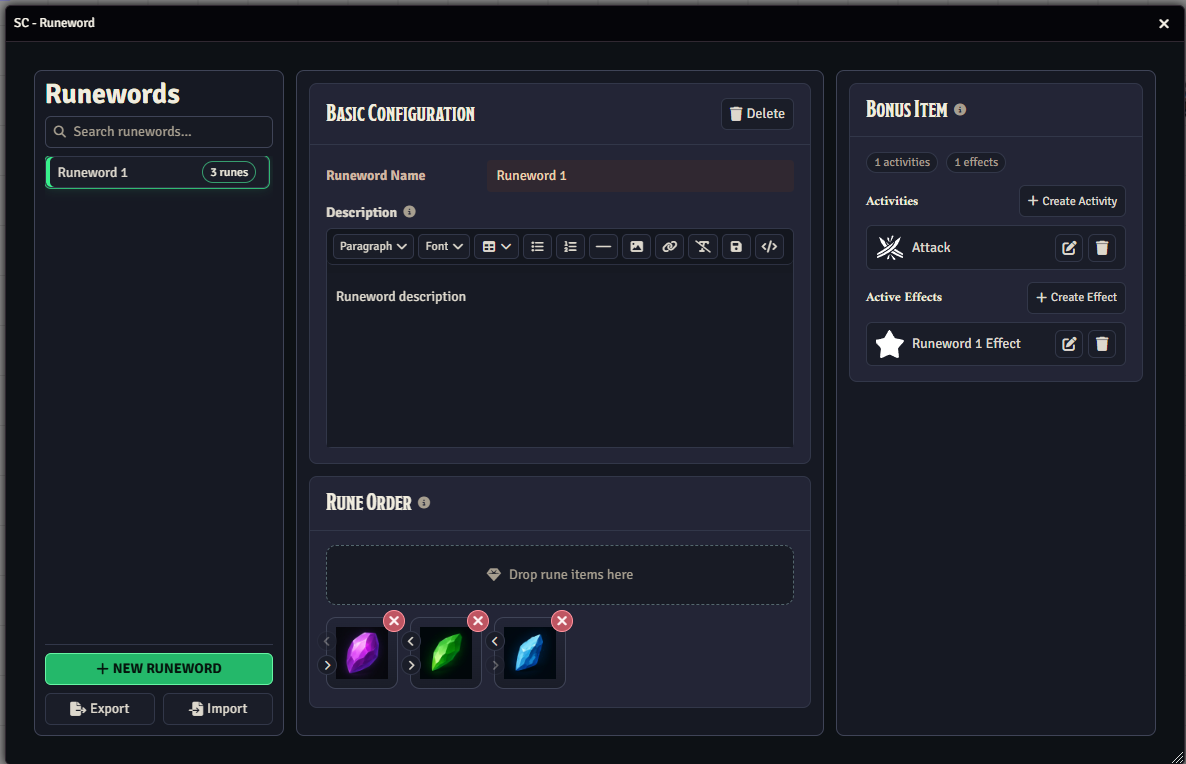
Task: Create a new runeword
Action: click(159, 669)
